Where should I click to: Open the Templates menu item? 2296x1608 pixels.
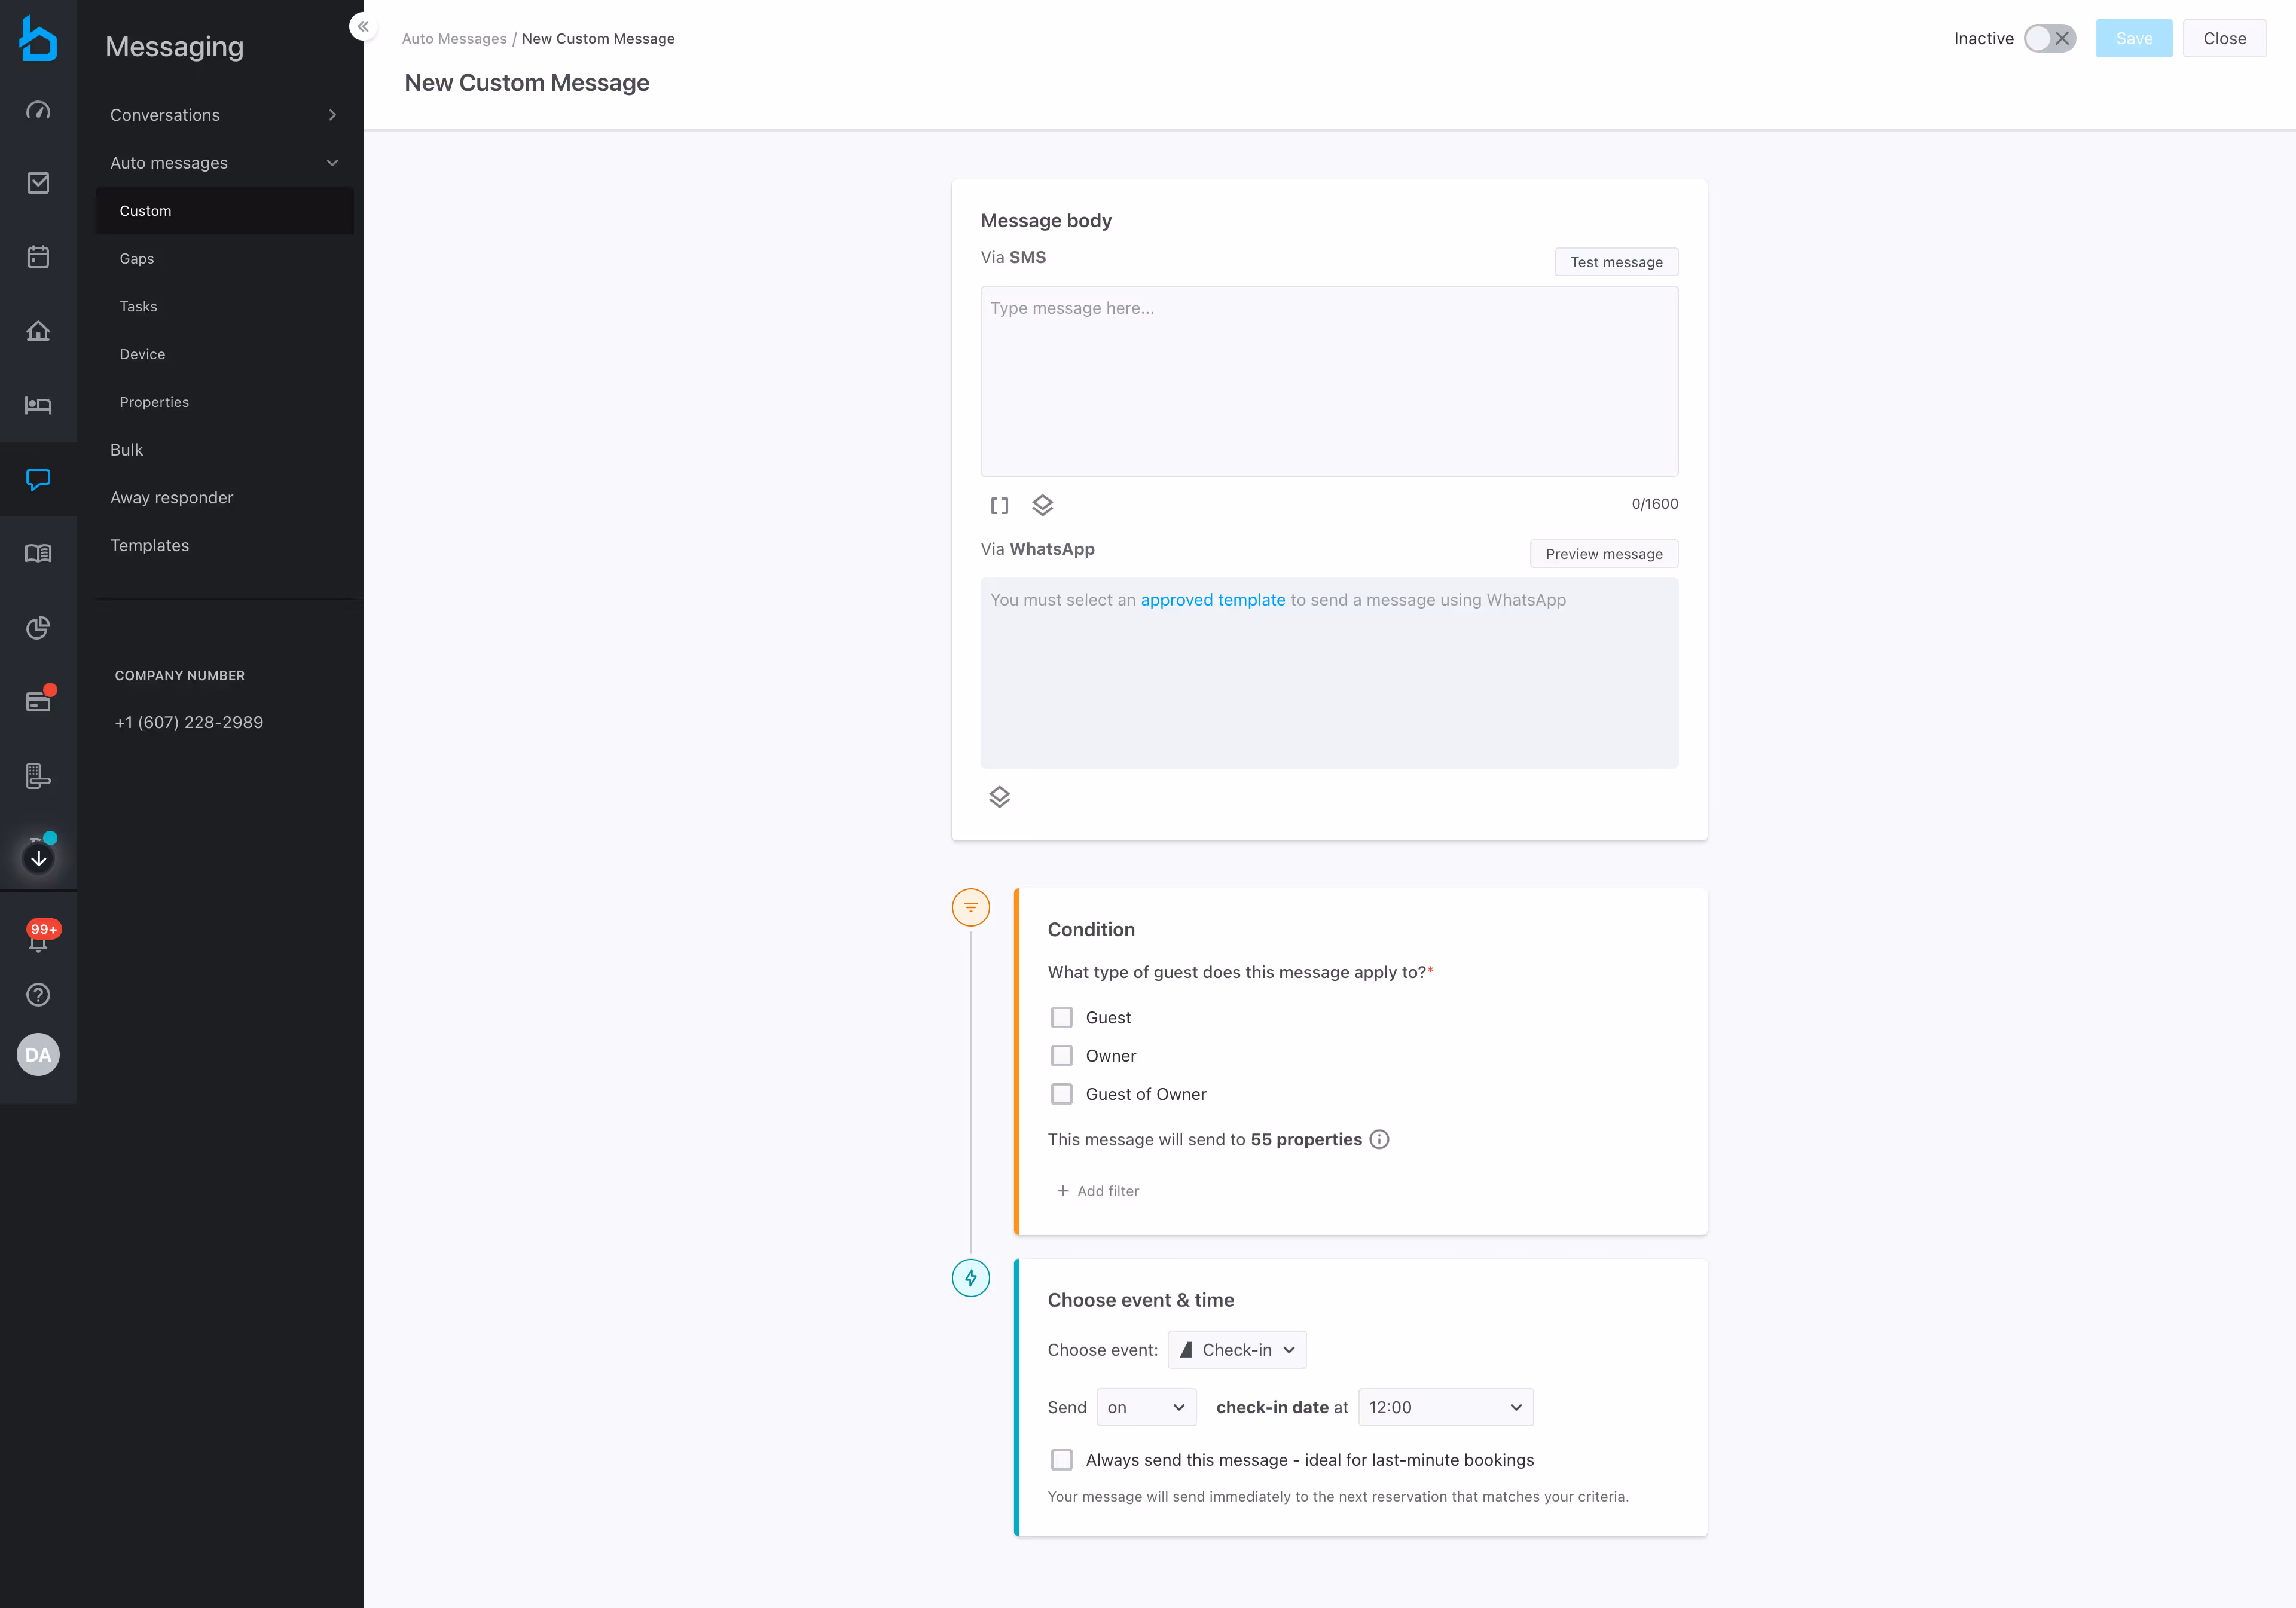coord(150,545)
